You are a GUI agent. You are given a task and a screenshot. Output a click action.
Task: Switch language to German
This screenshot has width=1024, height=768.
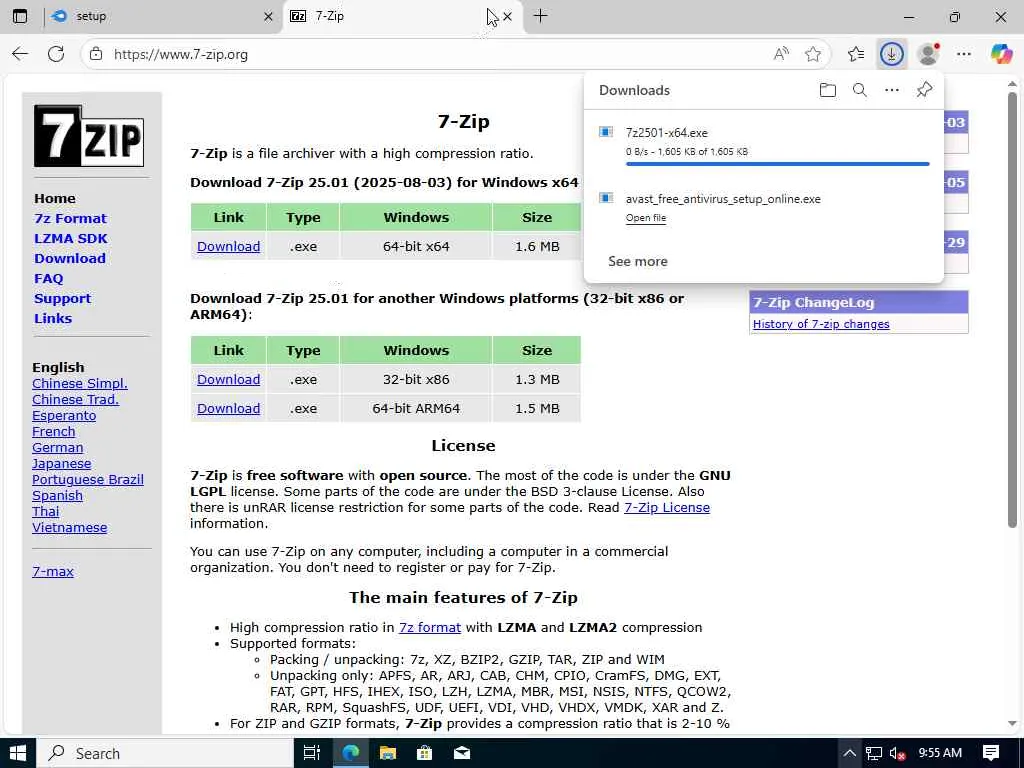tap(57, 447)
